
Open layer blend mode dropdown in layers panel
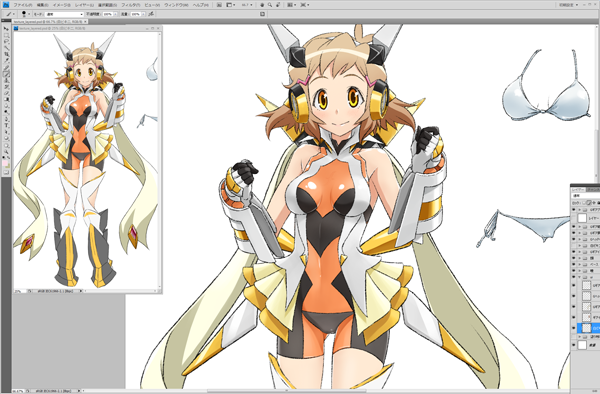click(585, 196)
